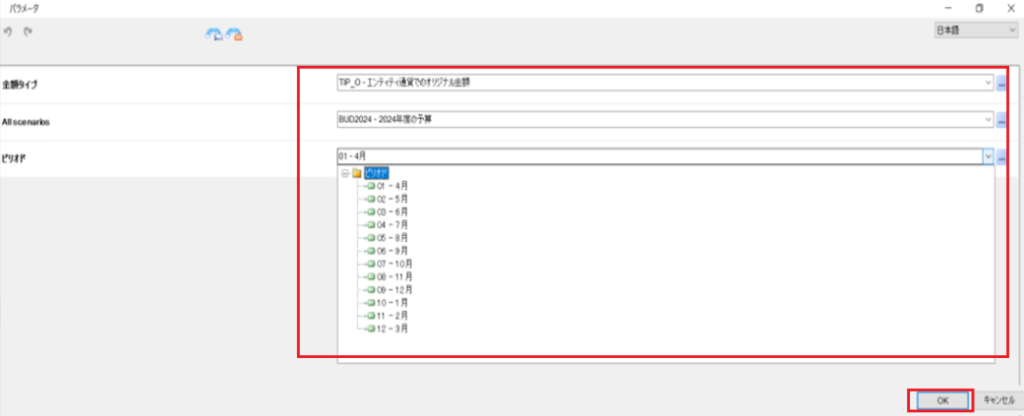Toggle the ピリオド combo box arrow
The image size is (1024, 416).
pos(988,156)
